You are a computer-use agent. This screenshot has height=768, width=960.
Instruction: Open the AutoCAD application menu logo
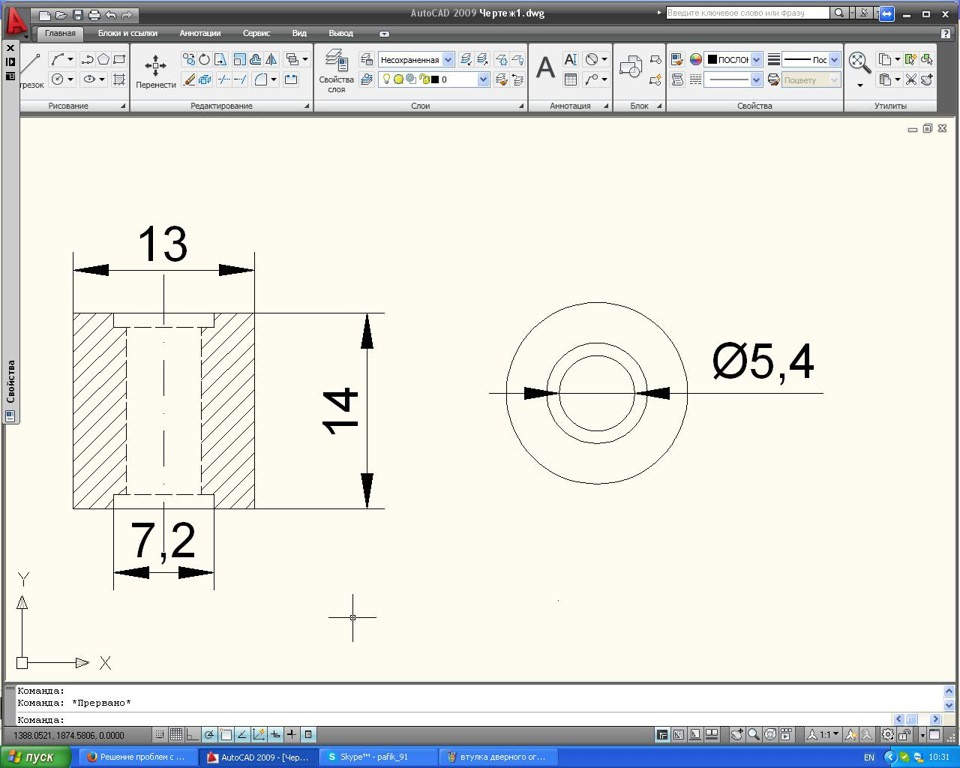[x=16, y=21]
